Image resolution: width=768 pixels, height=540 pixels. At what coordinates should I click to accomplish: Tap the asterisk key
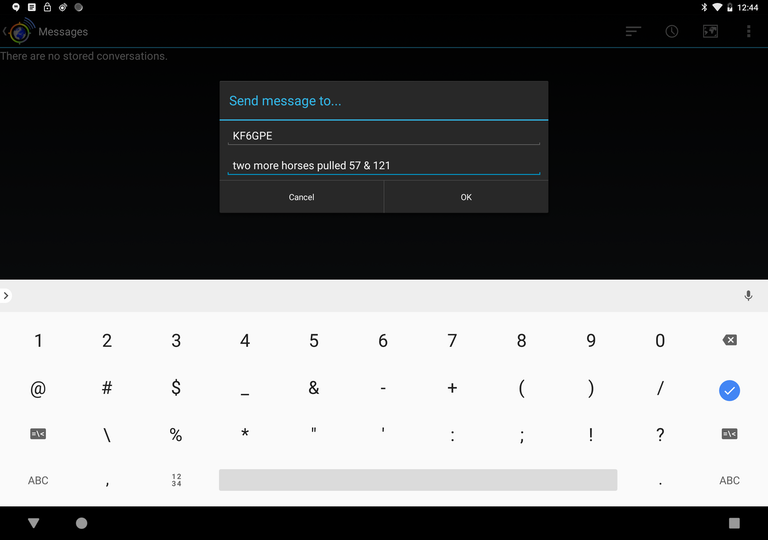pos(245,433)
